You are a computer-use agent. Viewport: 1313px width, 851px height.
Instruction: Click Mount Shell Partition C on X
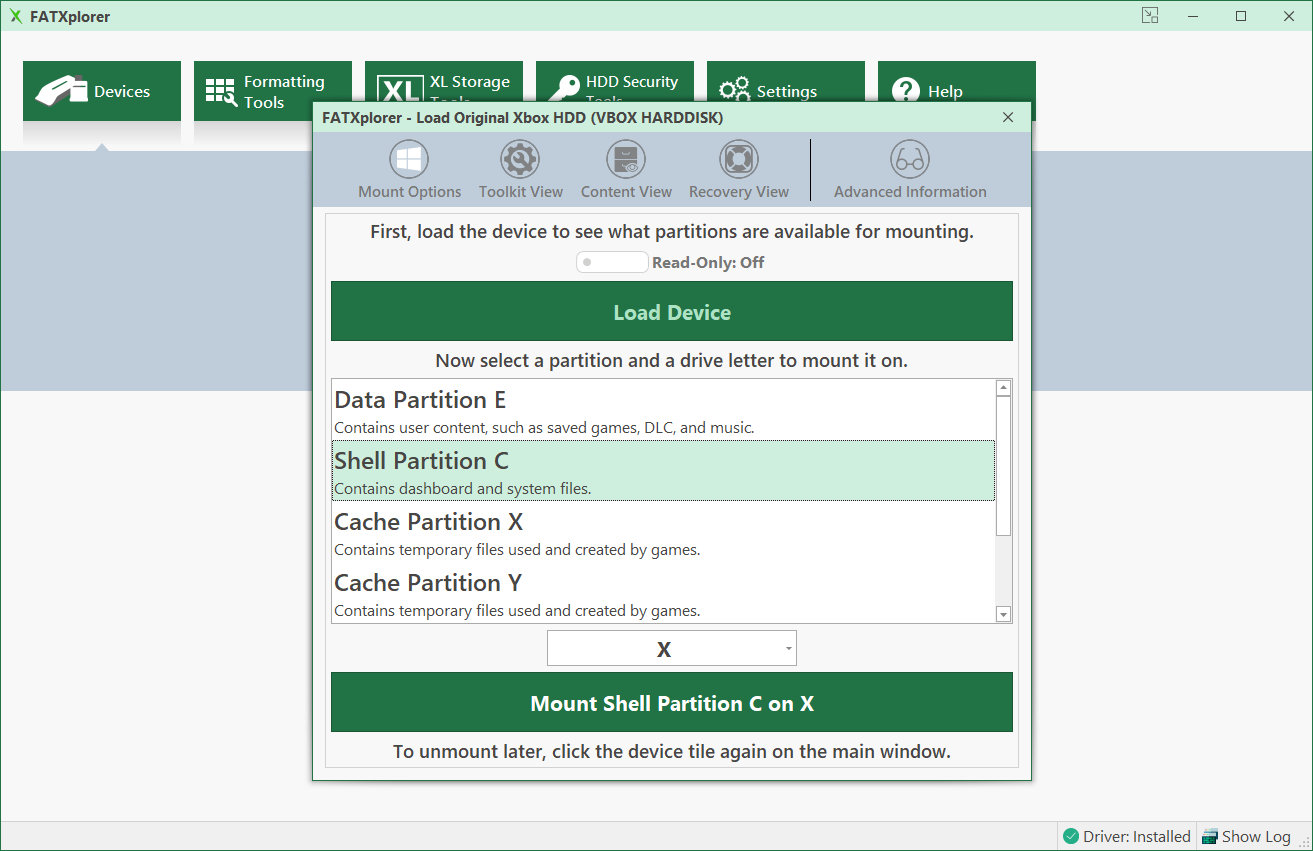(x=672, y=702)
